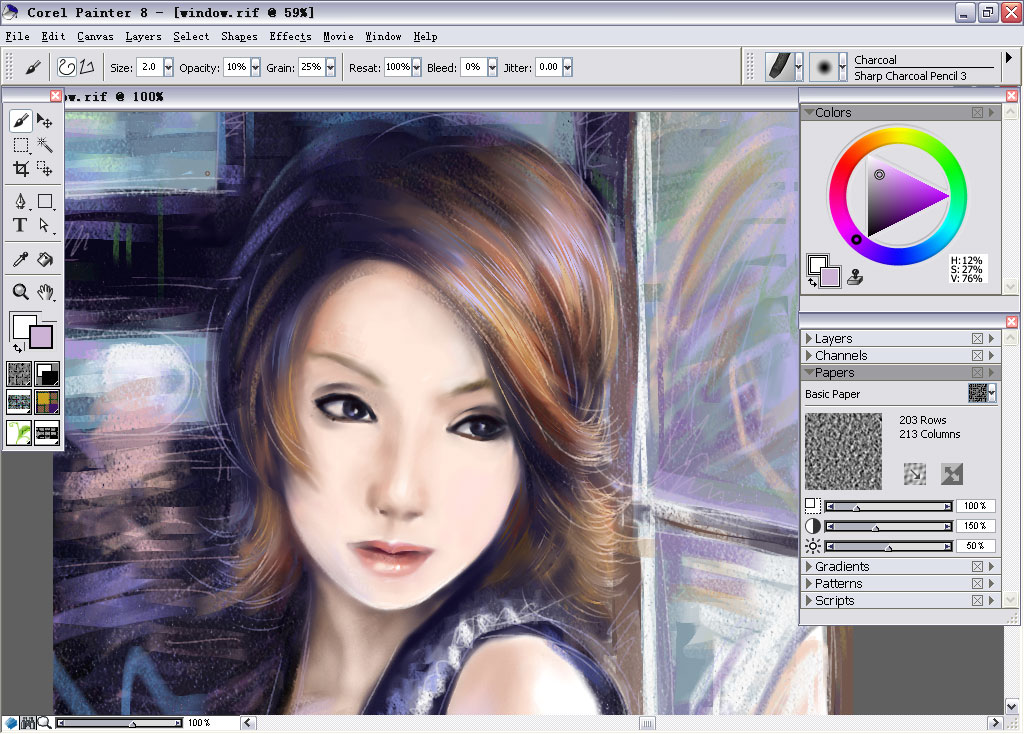Hide the Layers palette using its X box

(x=977, y=338)
